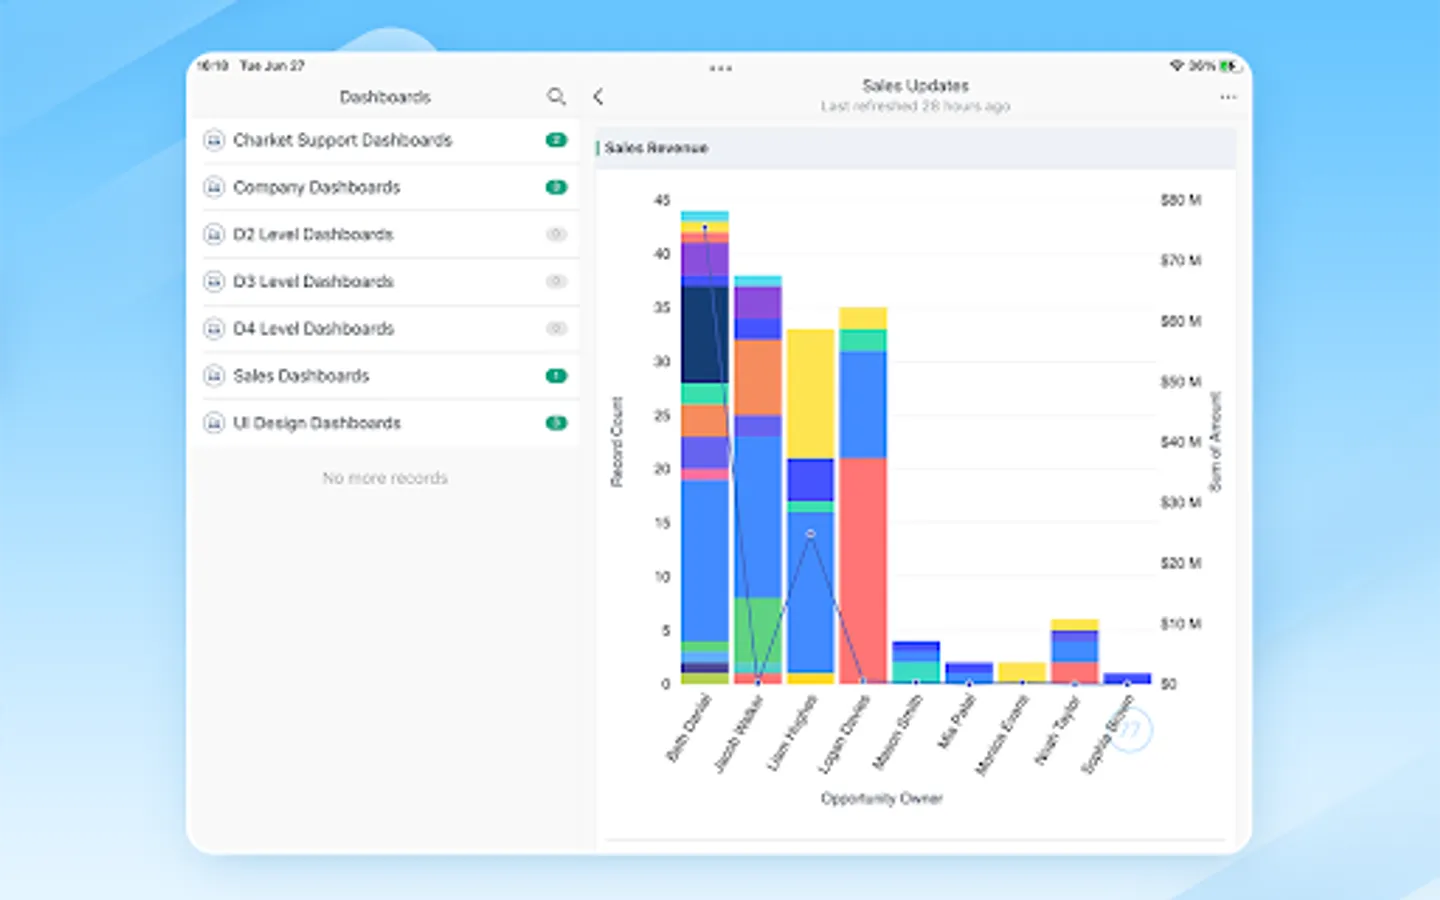Tap the small bar for Mason Smith
This screenshot has width=1440, height=900.
(x=916, y=663)
